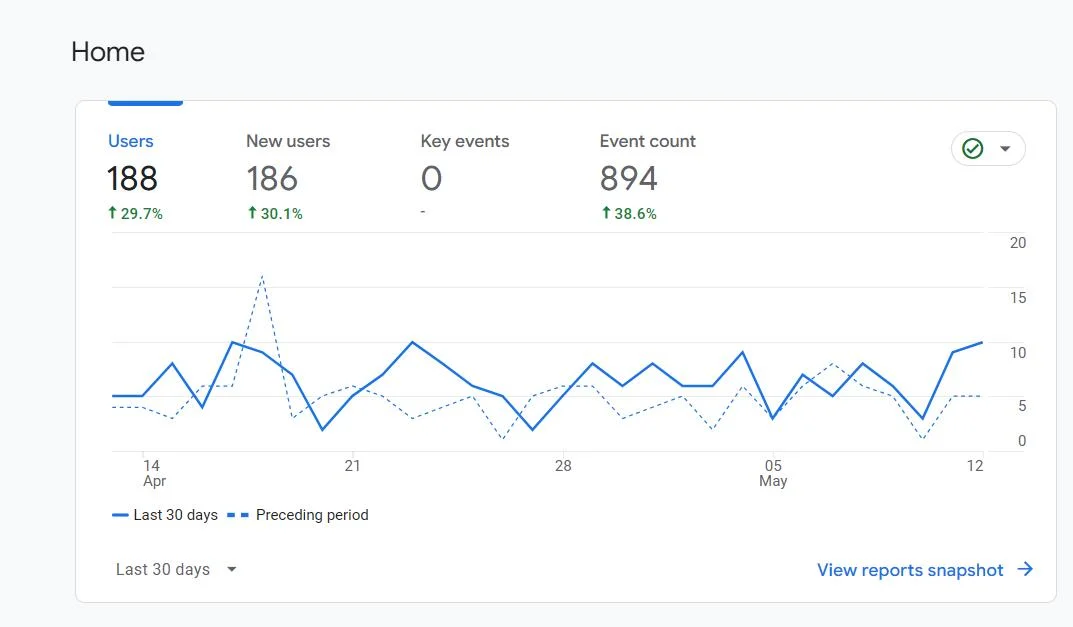Viewport: 1073px width, 627px height.
Task: Click the final solid-line data point at 12 May
Action: point(982,342)
